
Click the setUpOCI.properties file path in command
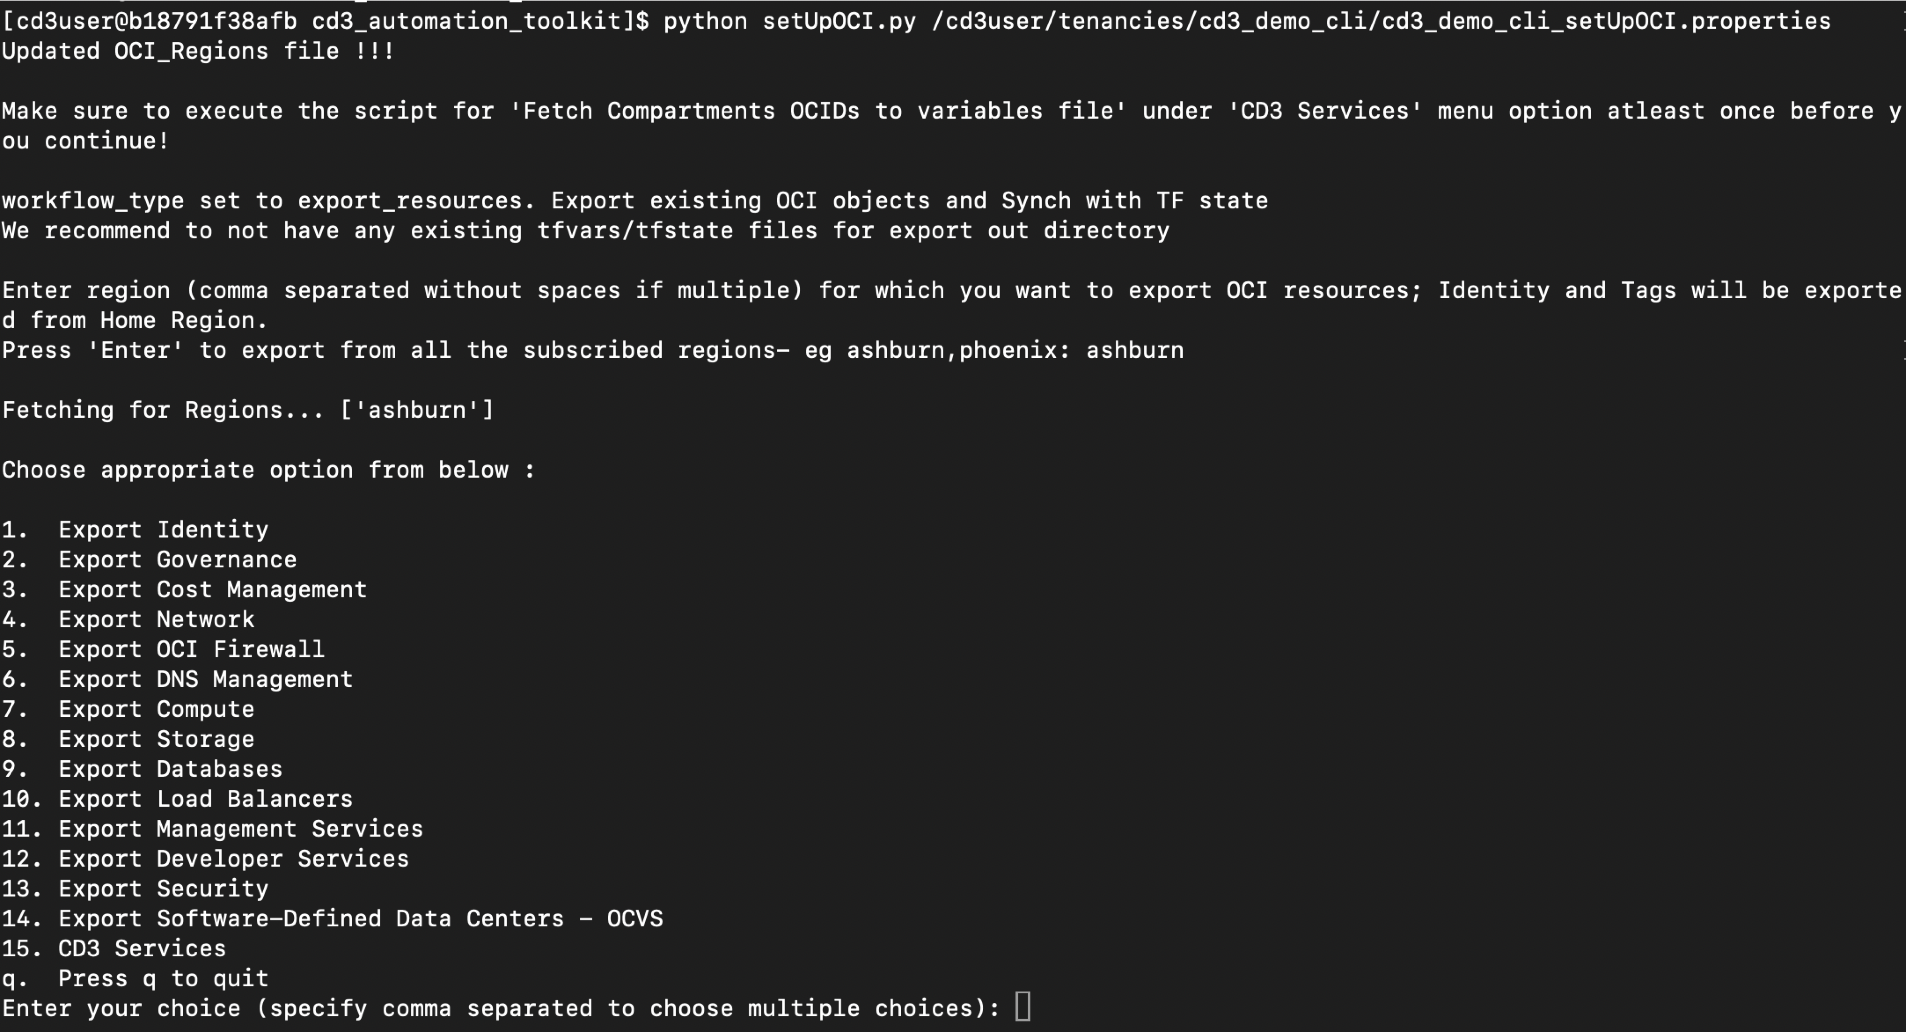pos(1381,21)
